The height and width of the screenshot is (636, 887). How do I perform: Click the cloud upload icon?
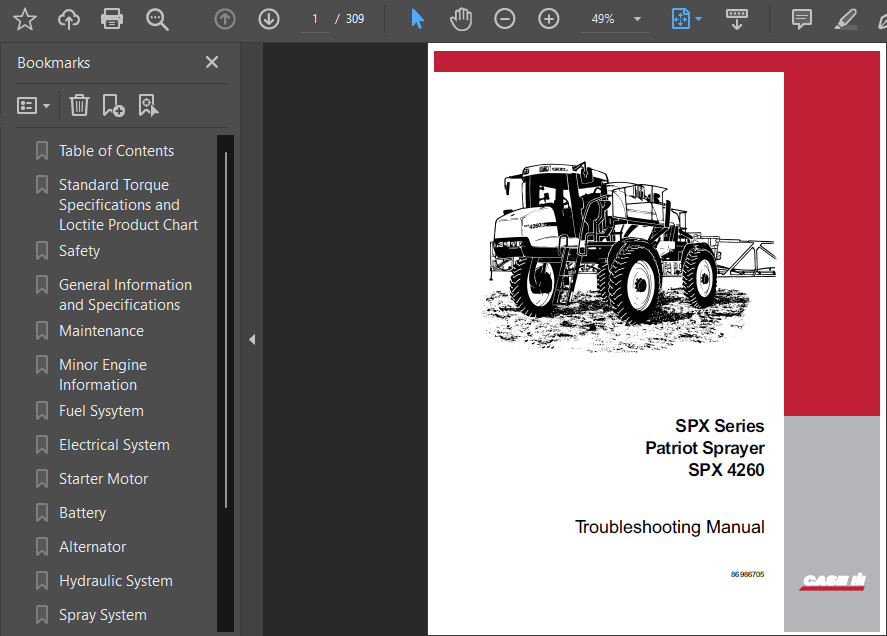tap(69, 19)
